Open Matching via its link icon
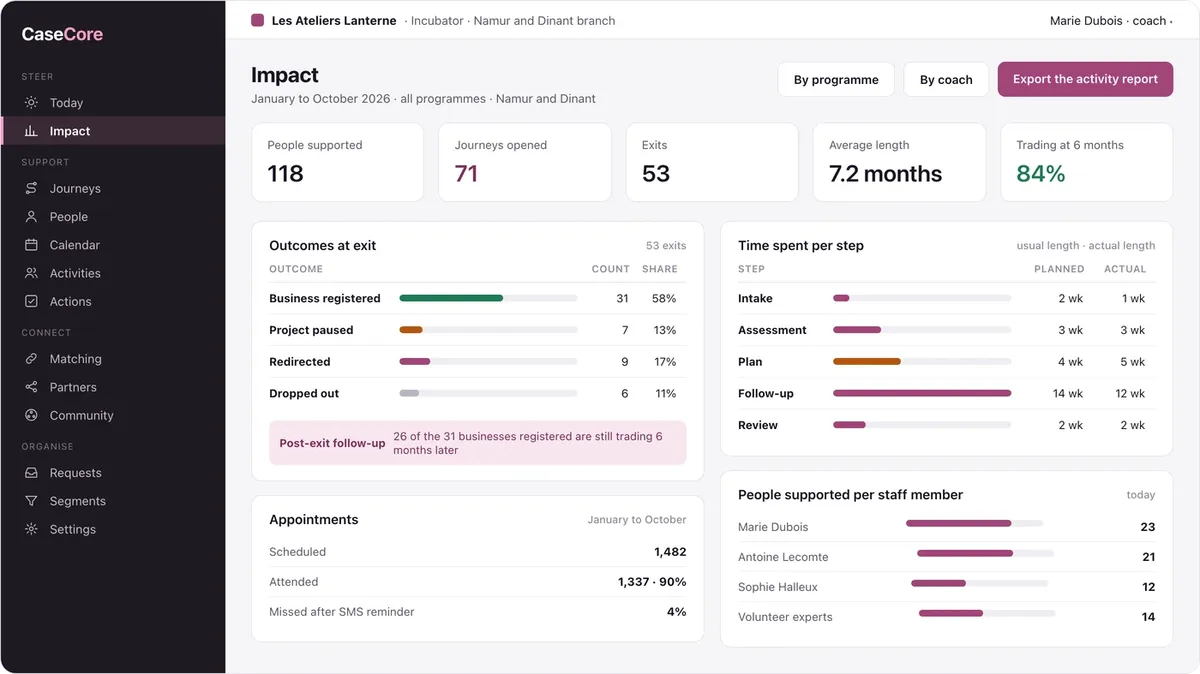 pyautogui.click(x=31, y=359)
